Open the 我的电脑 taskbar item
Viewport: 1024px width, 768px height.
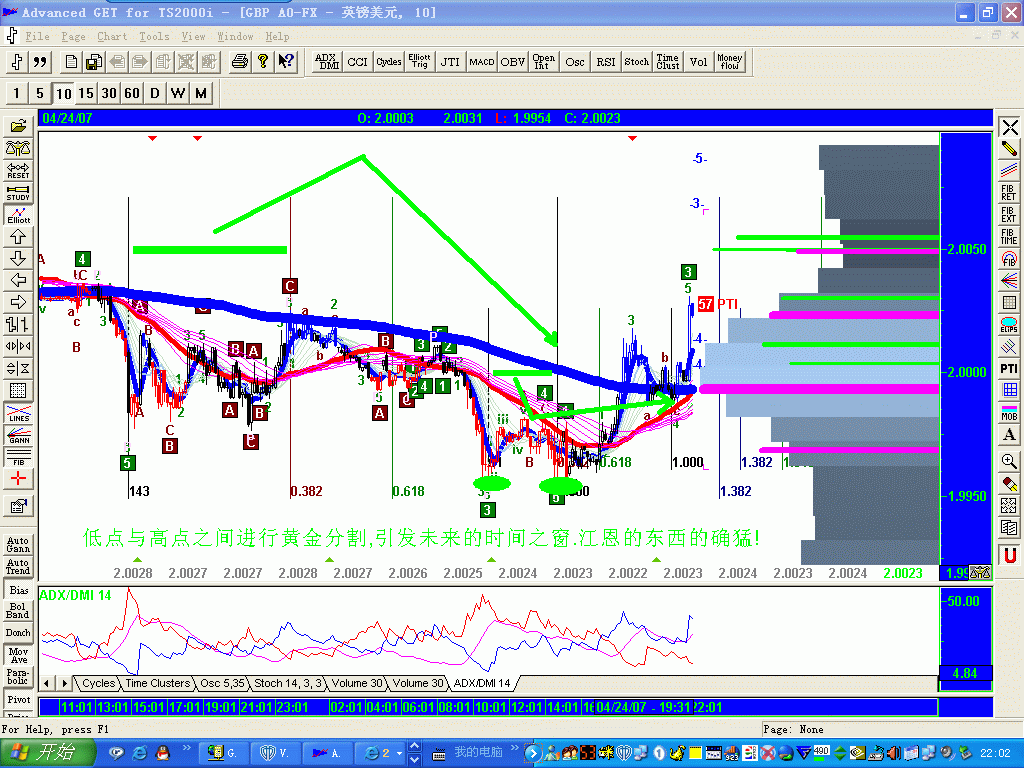tap(470, 753)
